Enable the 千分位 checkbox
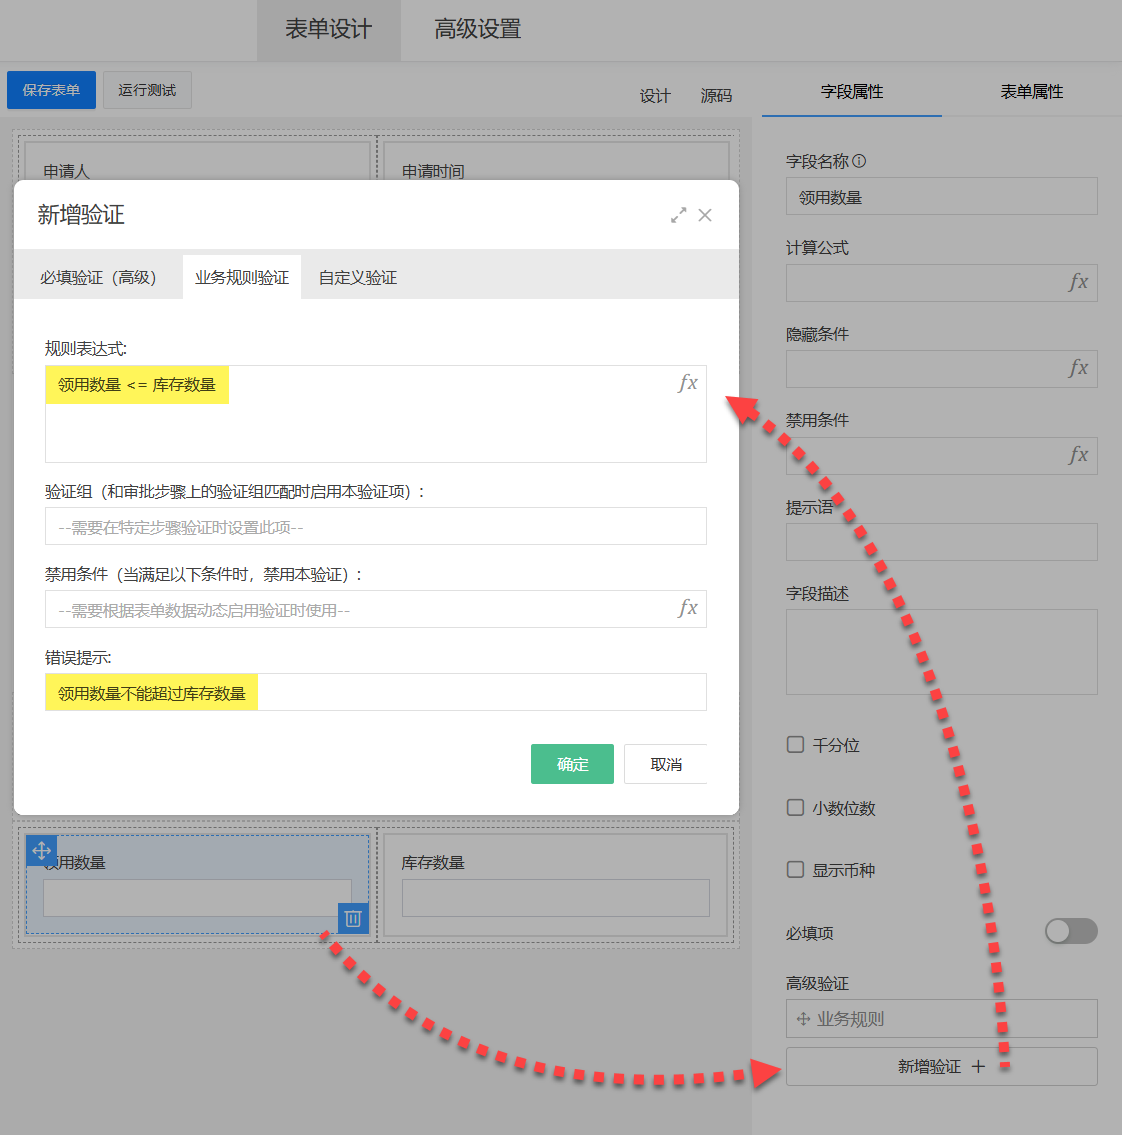Viewport: 1122px width, 1135px height. 796,745
